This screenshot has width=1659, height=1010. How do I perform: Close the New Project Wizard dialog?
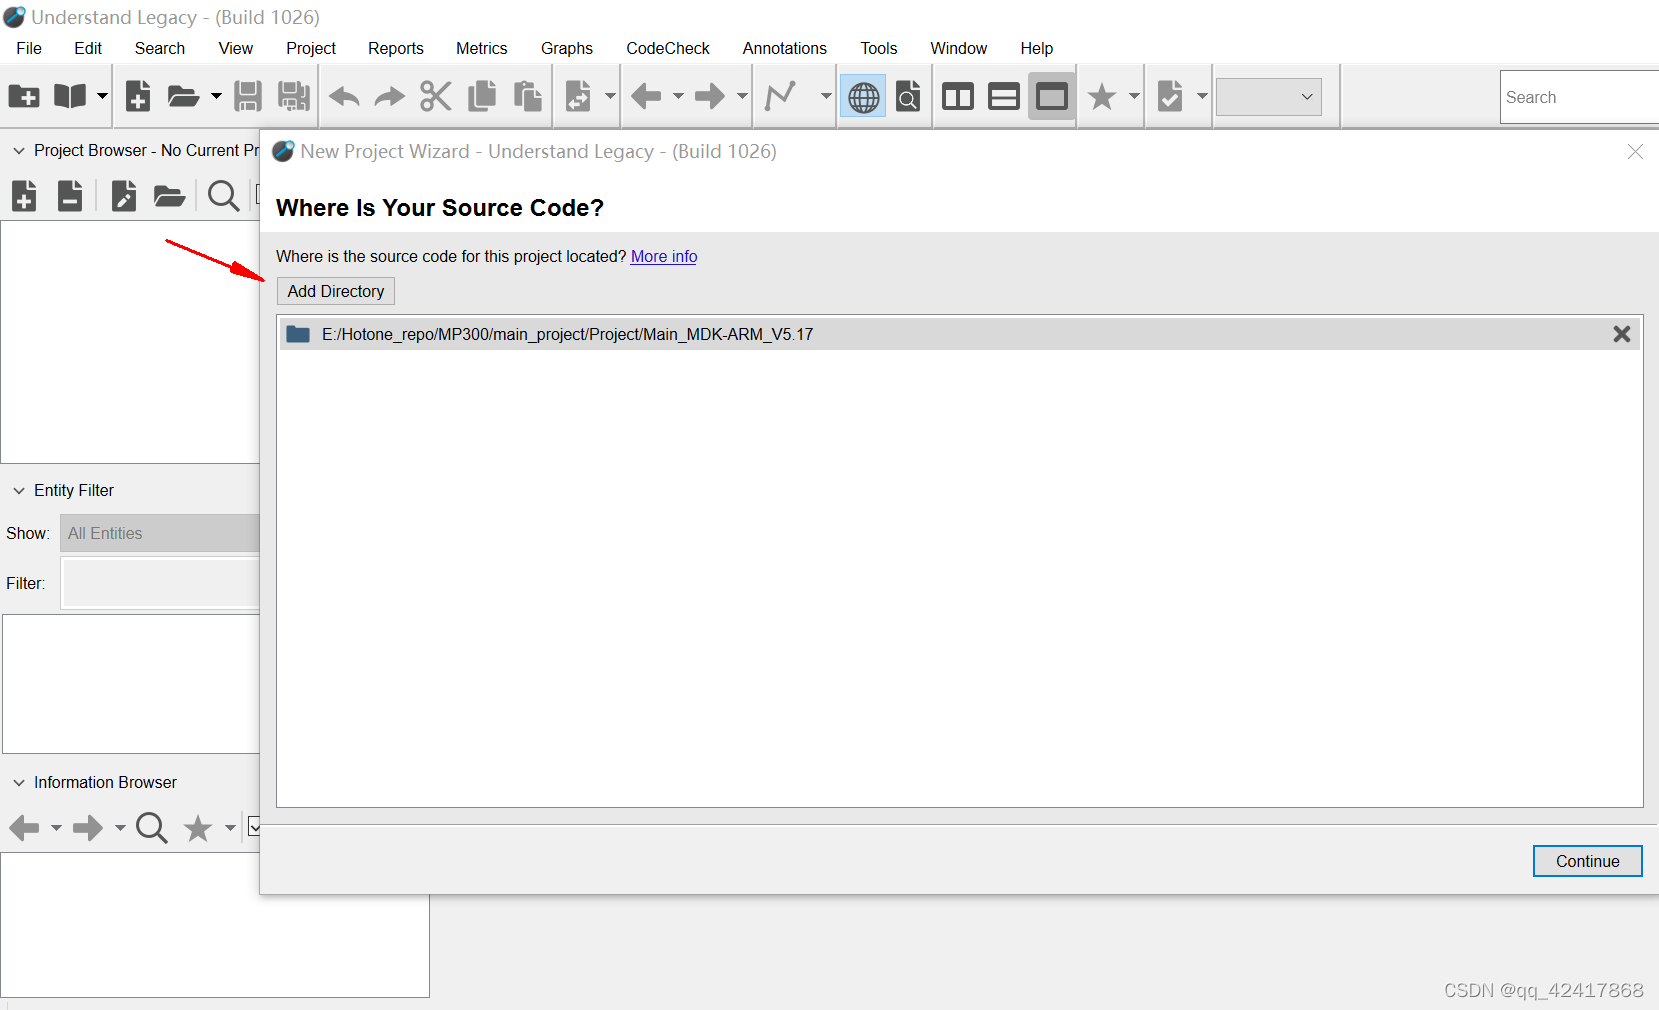(1635, 151)
